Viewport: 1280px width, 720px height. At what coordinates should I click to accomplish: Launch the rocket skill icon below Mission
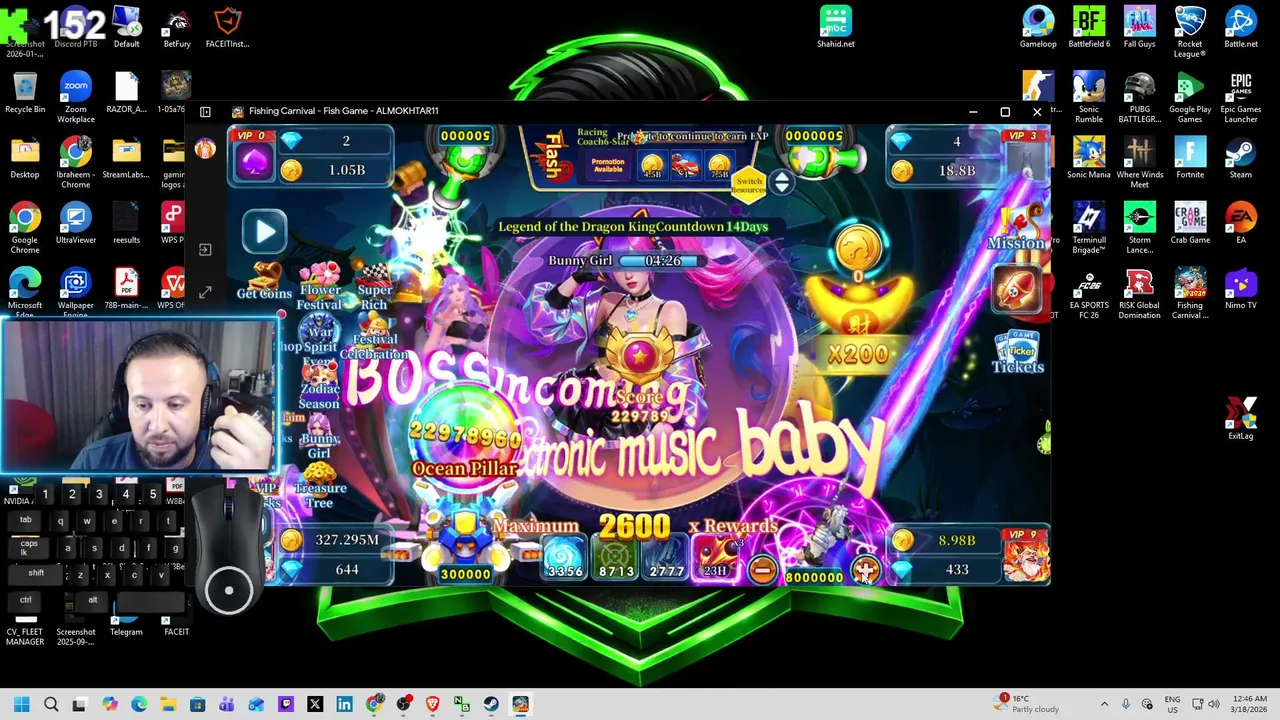(1016, 289)
